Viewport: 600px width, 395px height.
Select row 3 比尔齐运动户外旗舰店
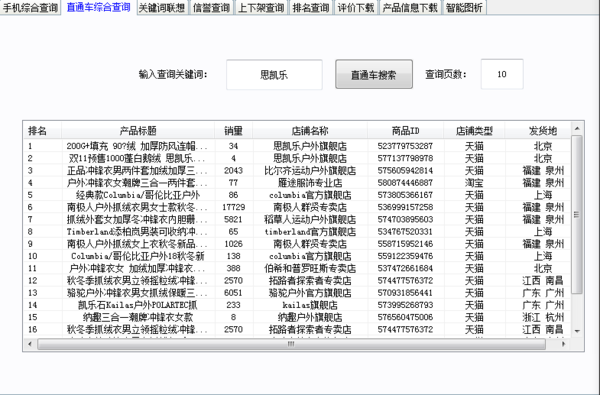297,170
